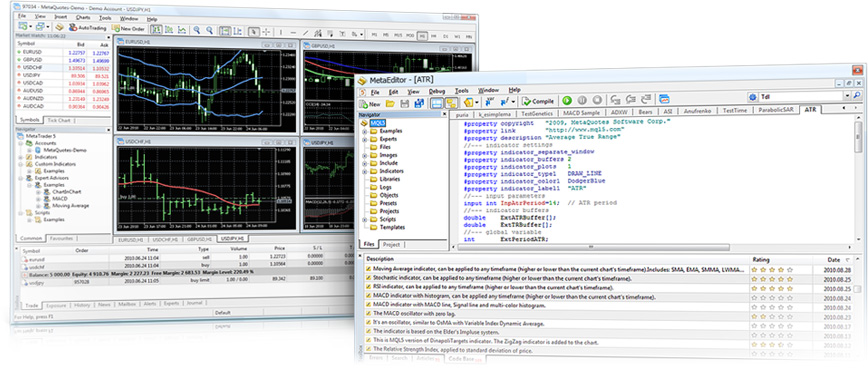The height and width of the screenshot is (369, 868).
Task: Click Date column header in Code Base list
Action: coord(834,259)
